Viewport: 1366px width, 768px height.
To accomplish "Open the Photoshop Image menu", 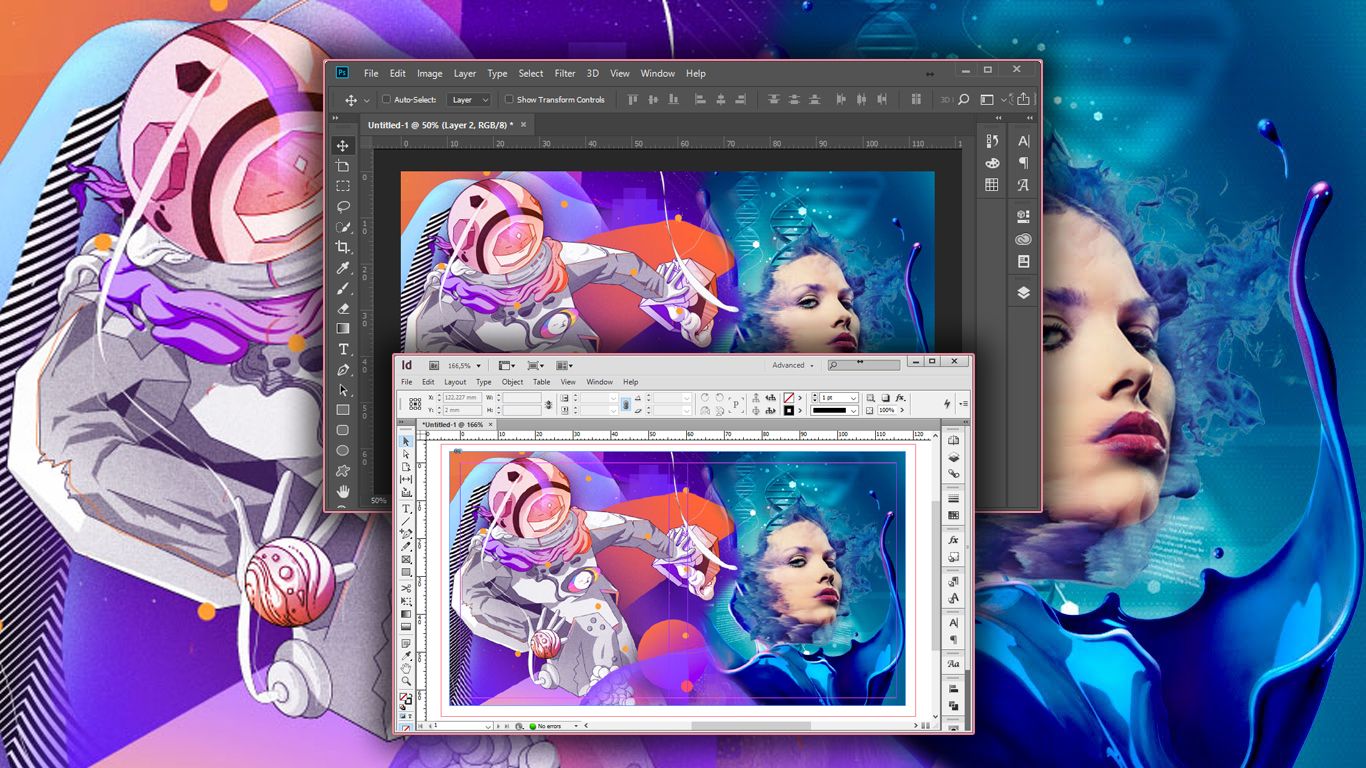I will tap(430, 73).
